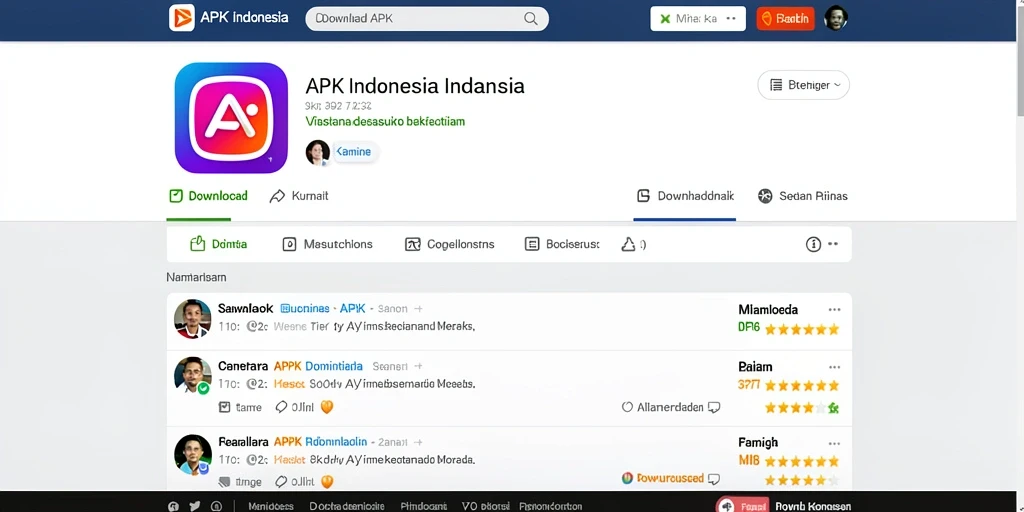This screenshot has height=512, width=1024.
Task: Click the search magnifier icon
Action: [x=531, y=19]
